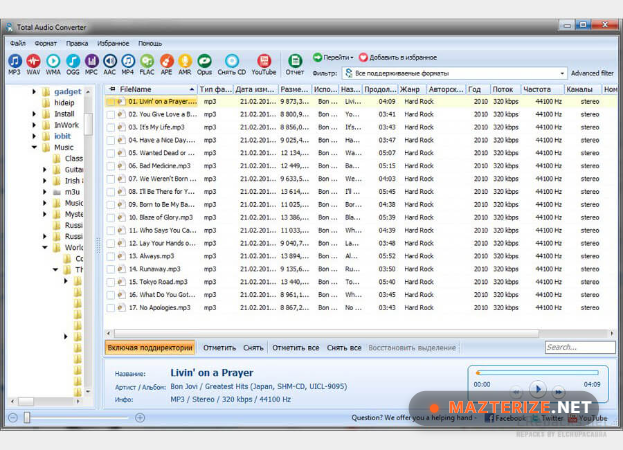The width and height of the screenshot is (623, 450).
Task: Zoom in with the plus icon
Action: (x=139, y=418)
